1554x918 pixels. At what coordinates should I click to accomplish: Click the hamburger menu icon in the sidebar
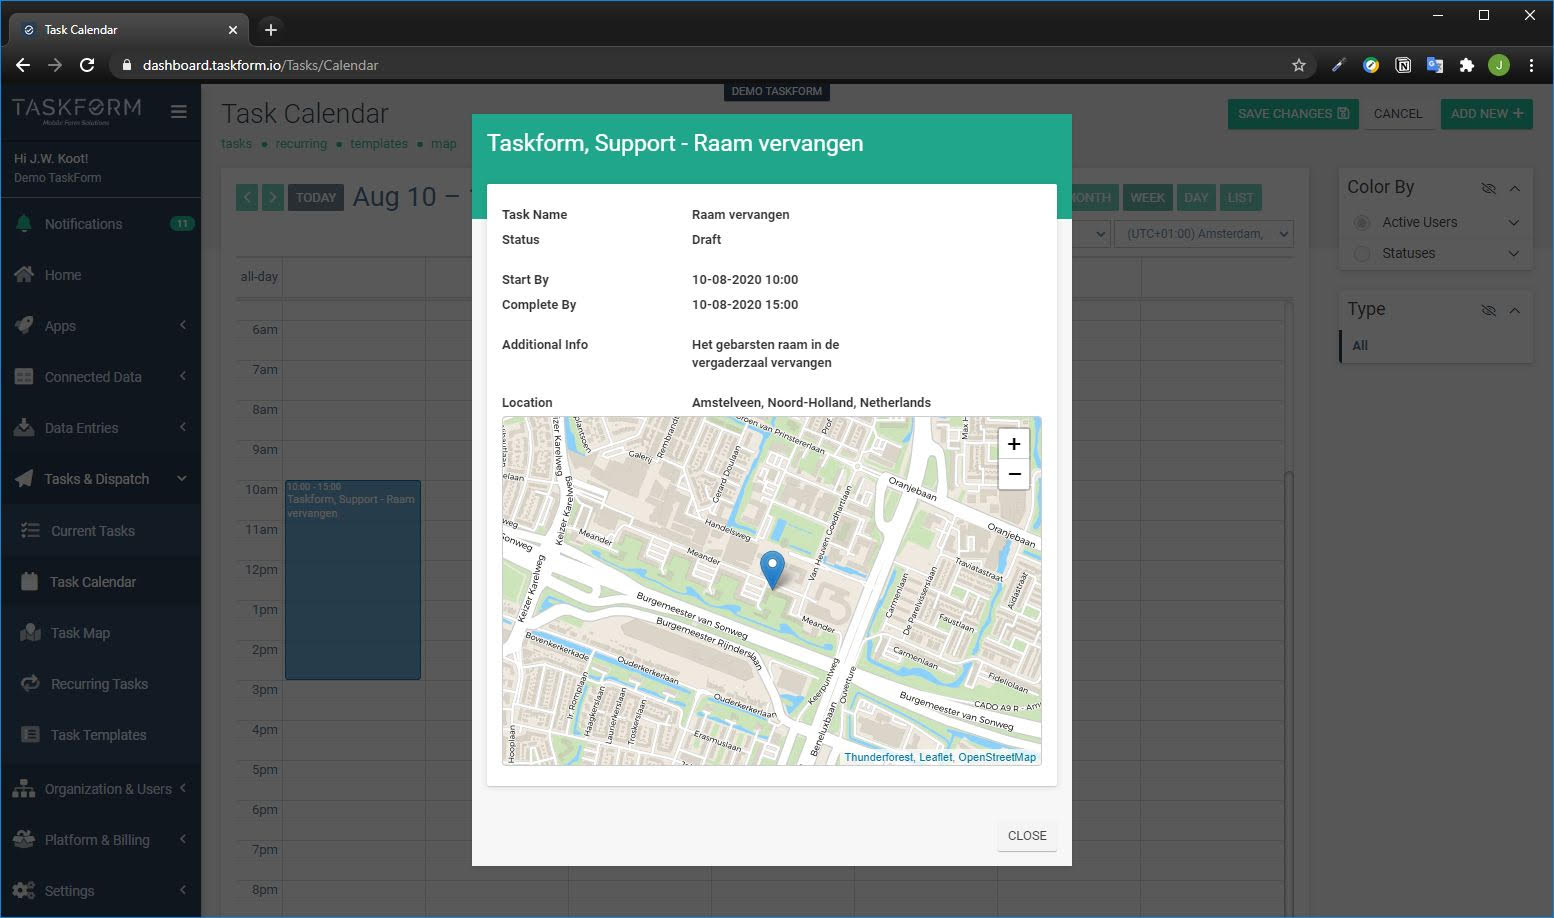(x=179, y=112)
